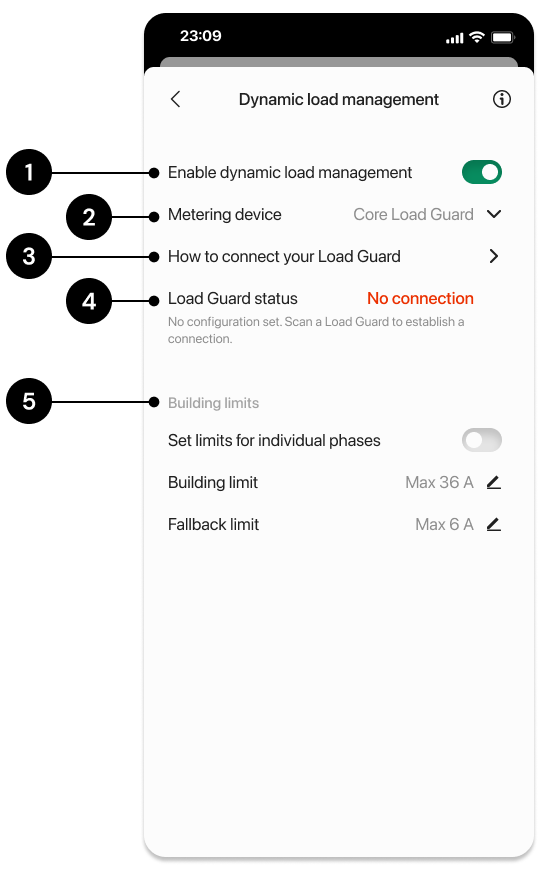This screenshot has height=884, width=548.
Task: Select the Metering device row label
Action: tap(224, 214)
